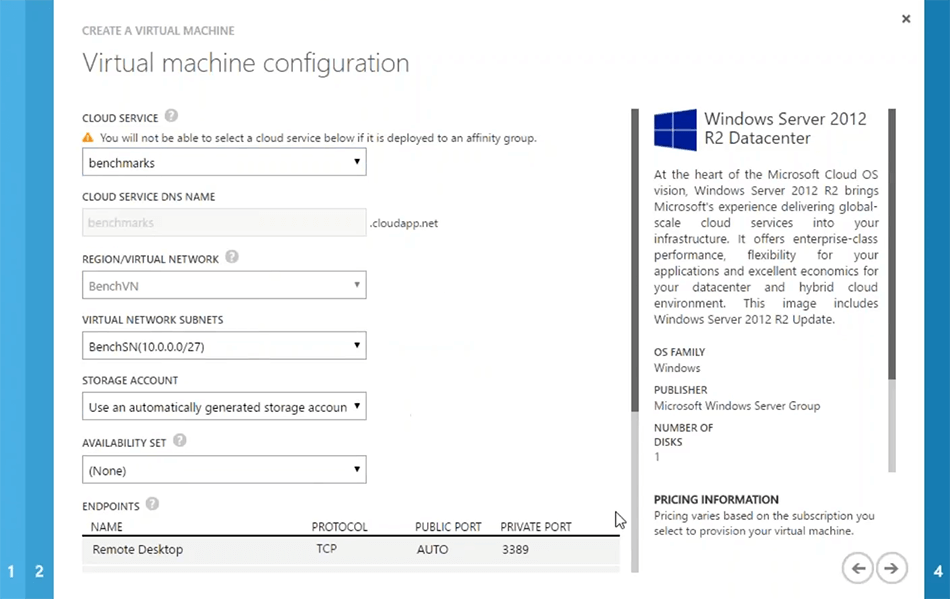The height and width of the screenshot is (599, 950).
Task: Select the Remote Desktop endpoint name
Action: (x=138, y=549)
